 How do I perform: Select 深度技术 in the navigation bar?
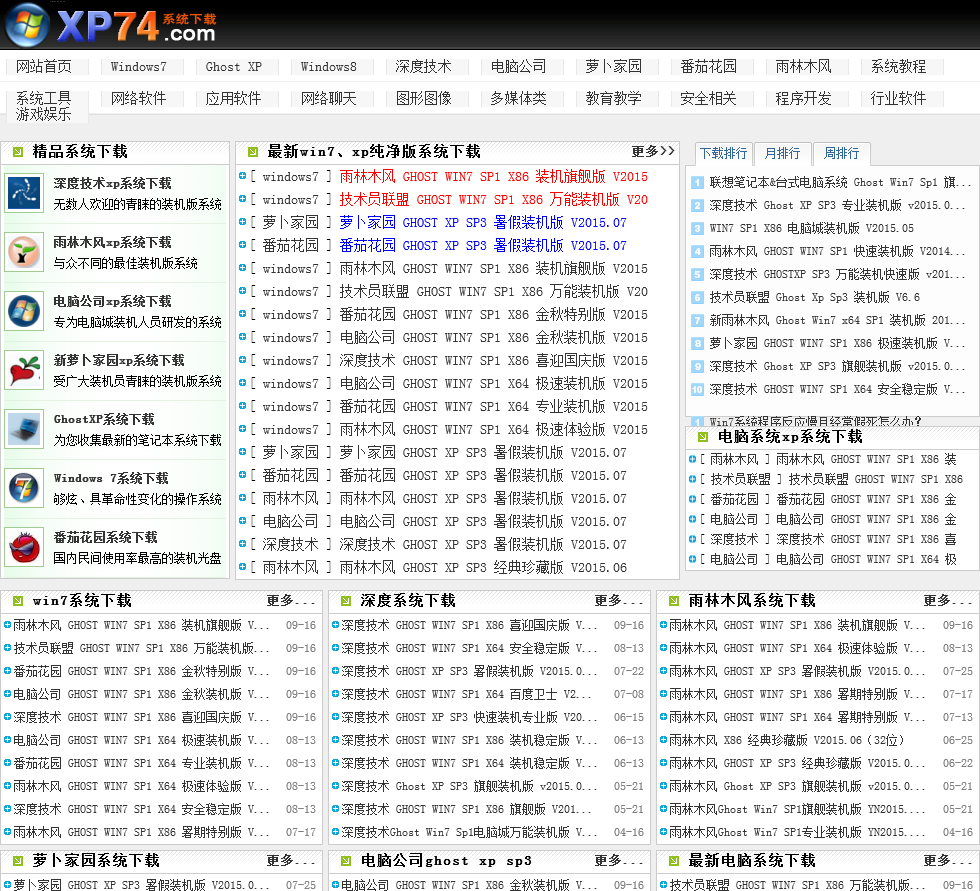coord(424,67)
